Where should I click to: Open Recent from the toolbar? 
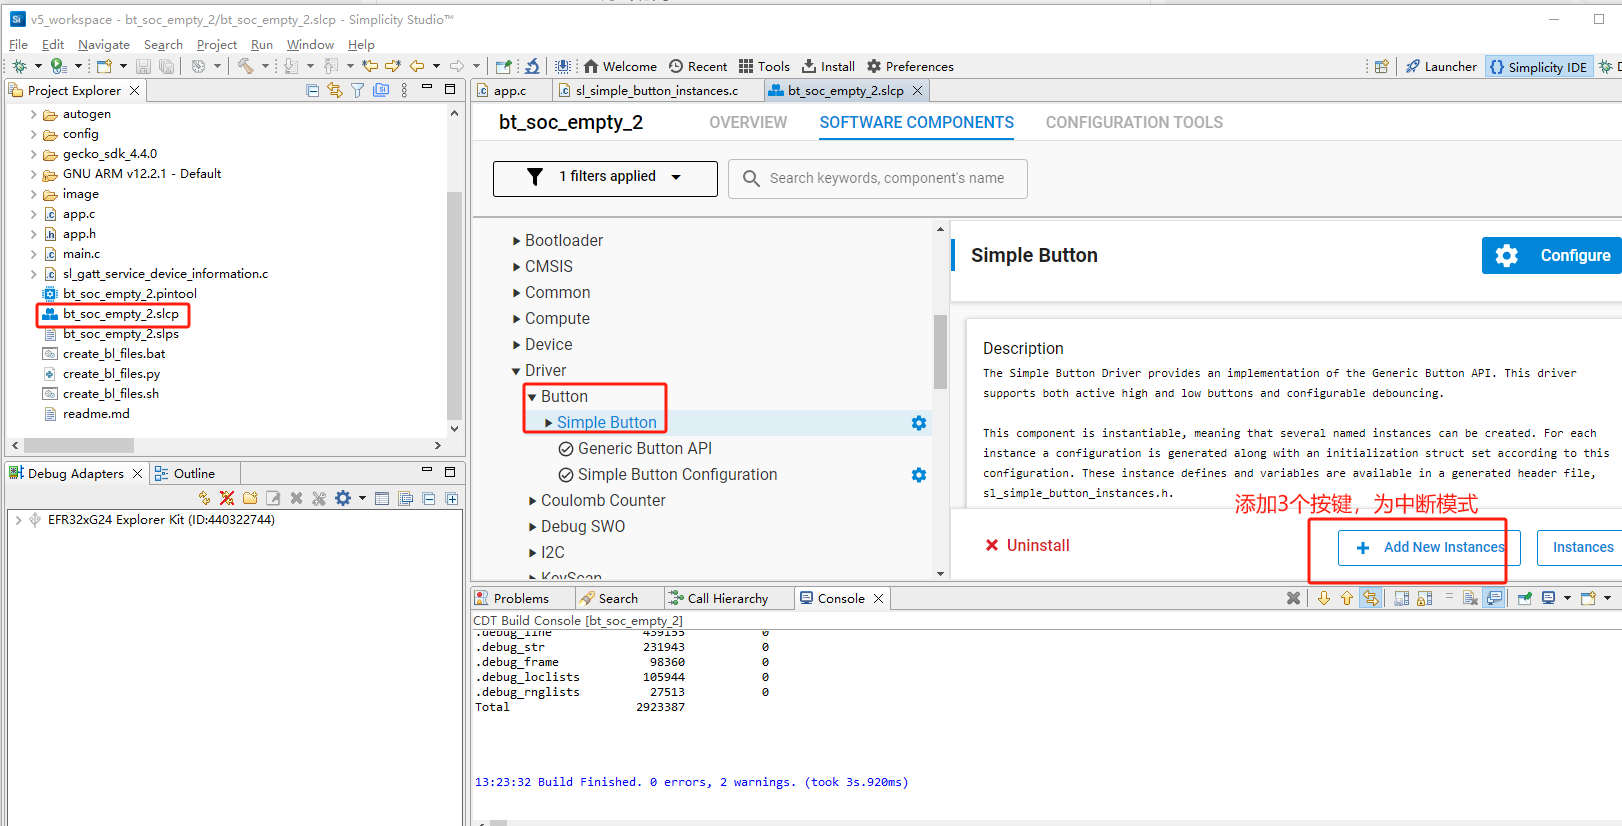pyautogui.click(x=698, y=66)
